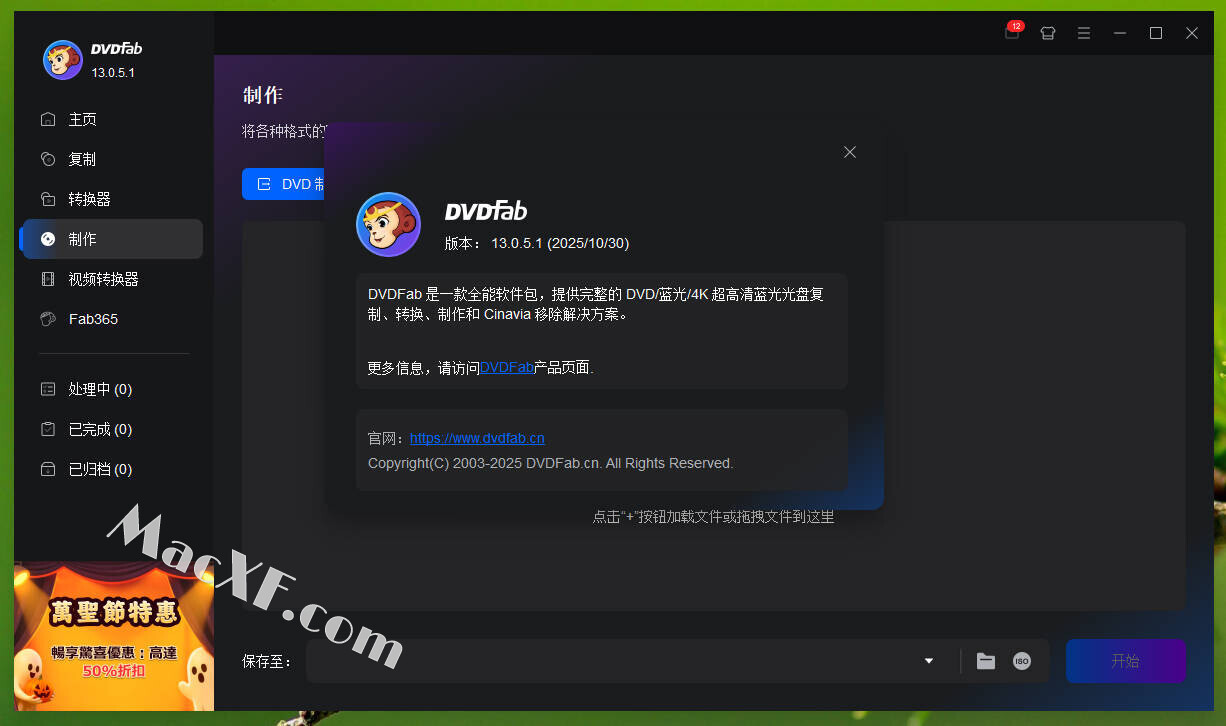Open 已归档 (0) archived tasks
The width and height of the screenshot is (1226, 726).
point(100,469)
